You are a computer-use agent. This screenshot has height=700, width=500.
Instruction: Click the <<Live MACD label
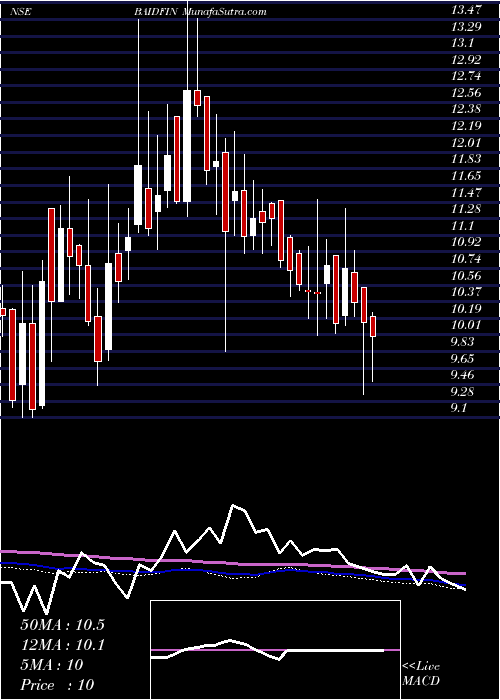[421, 674]
